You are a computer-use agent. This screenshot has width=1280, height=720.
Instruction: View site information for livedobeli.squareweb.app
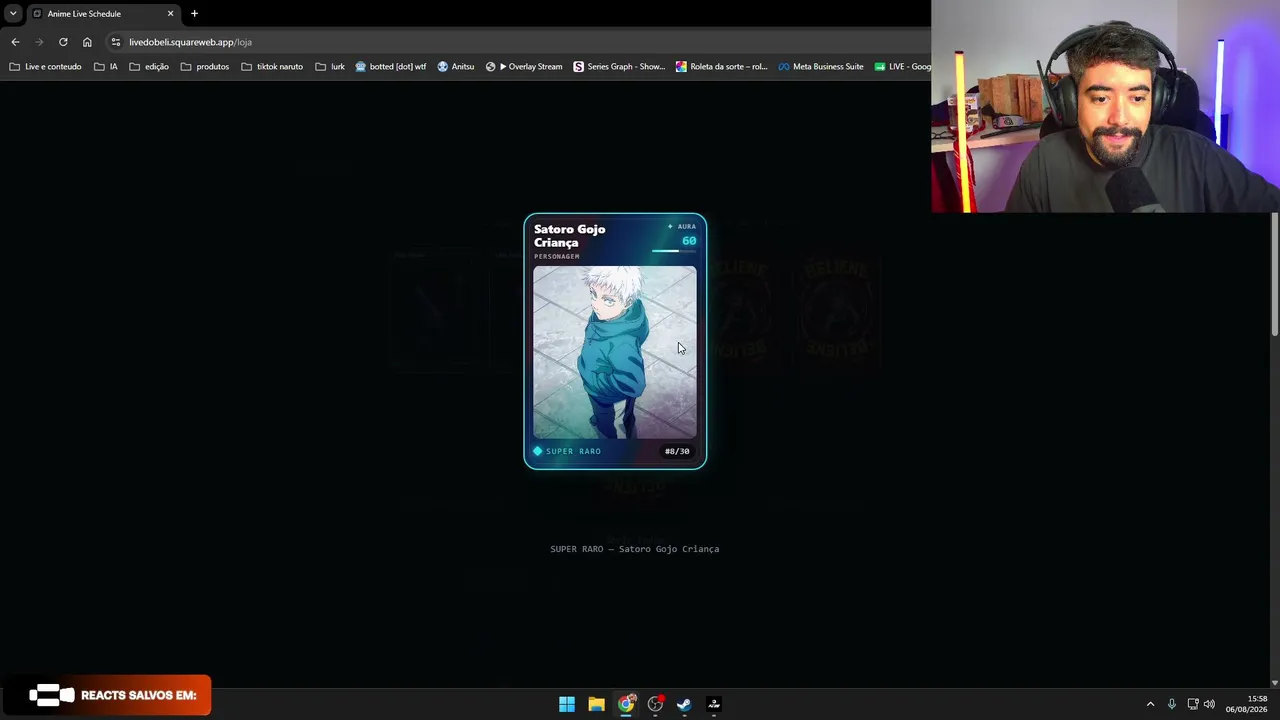coord(116,42)
